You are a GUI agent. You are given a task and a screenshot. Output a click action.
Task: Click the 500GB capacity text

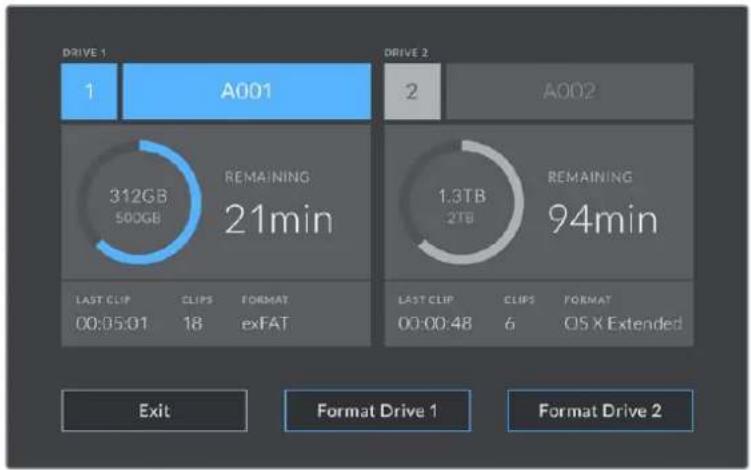(138, 218)
